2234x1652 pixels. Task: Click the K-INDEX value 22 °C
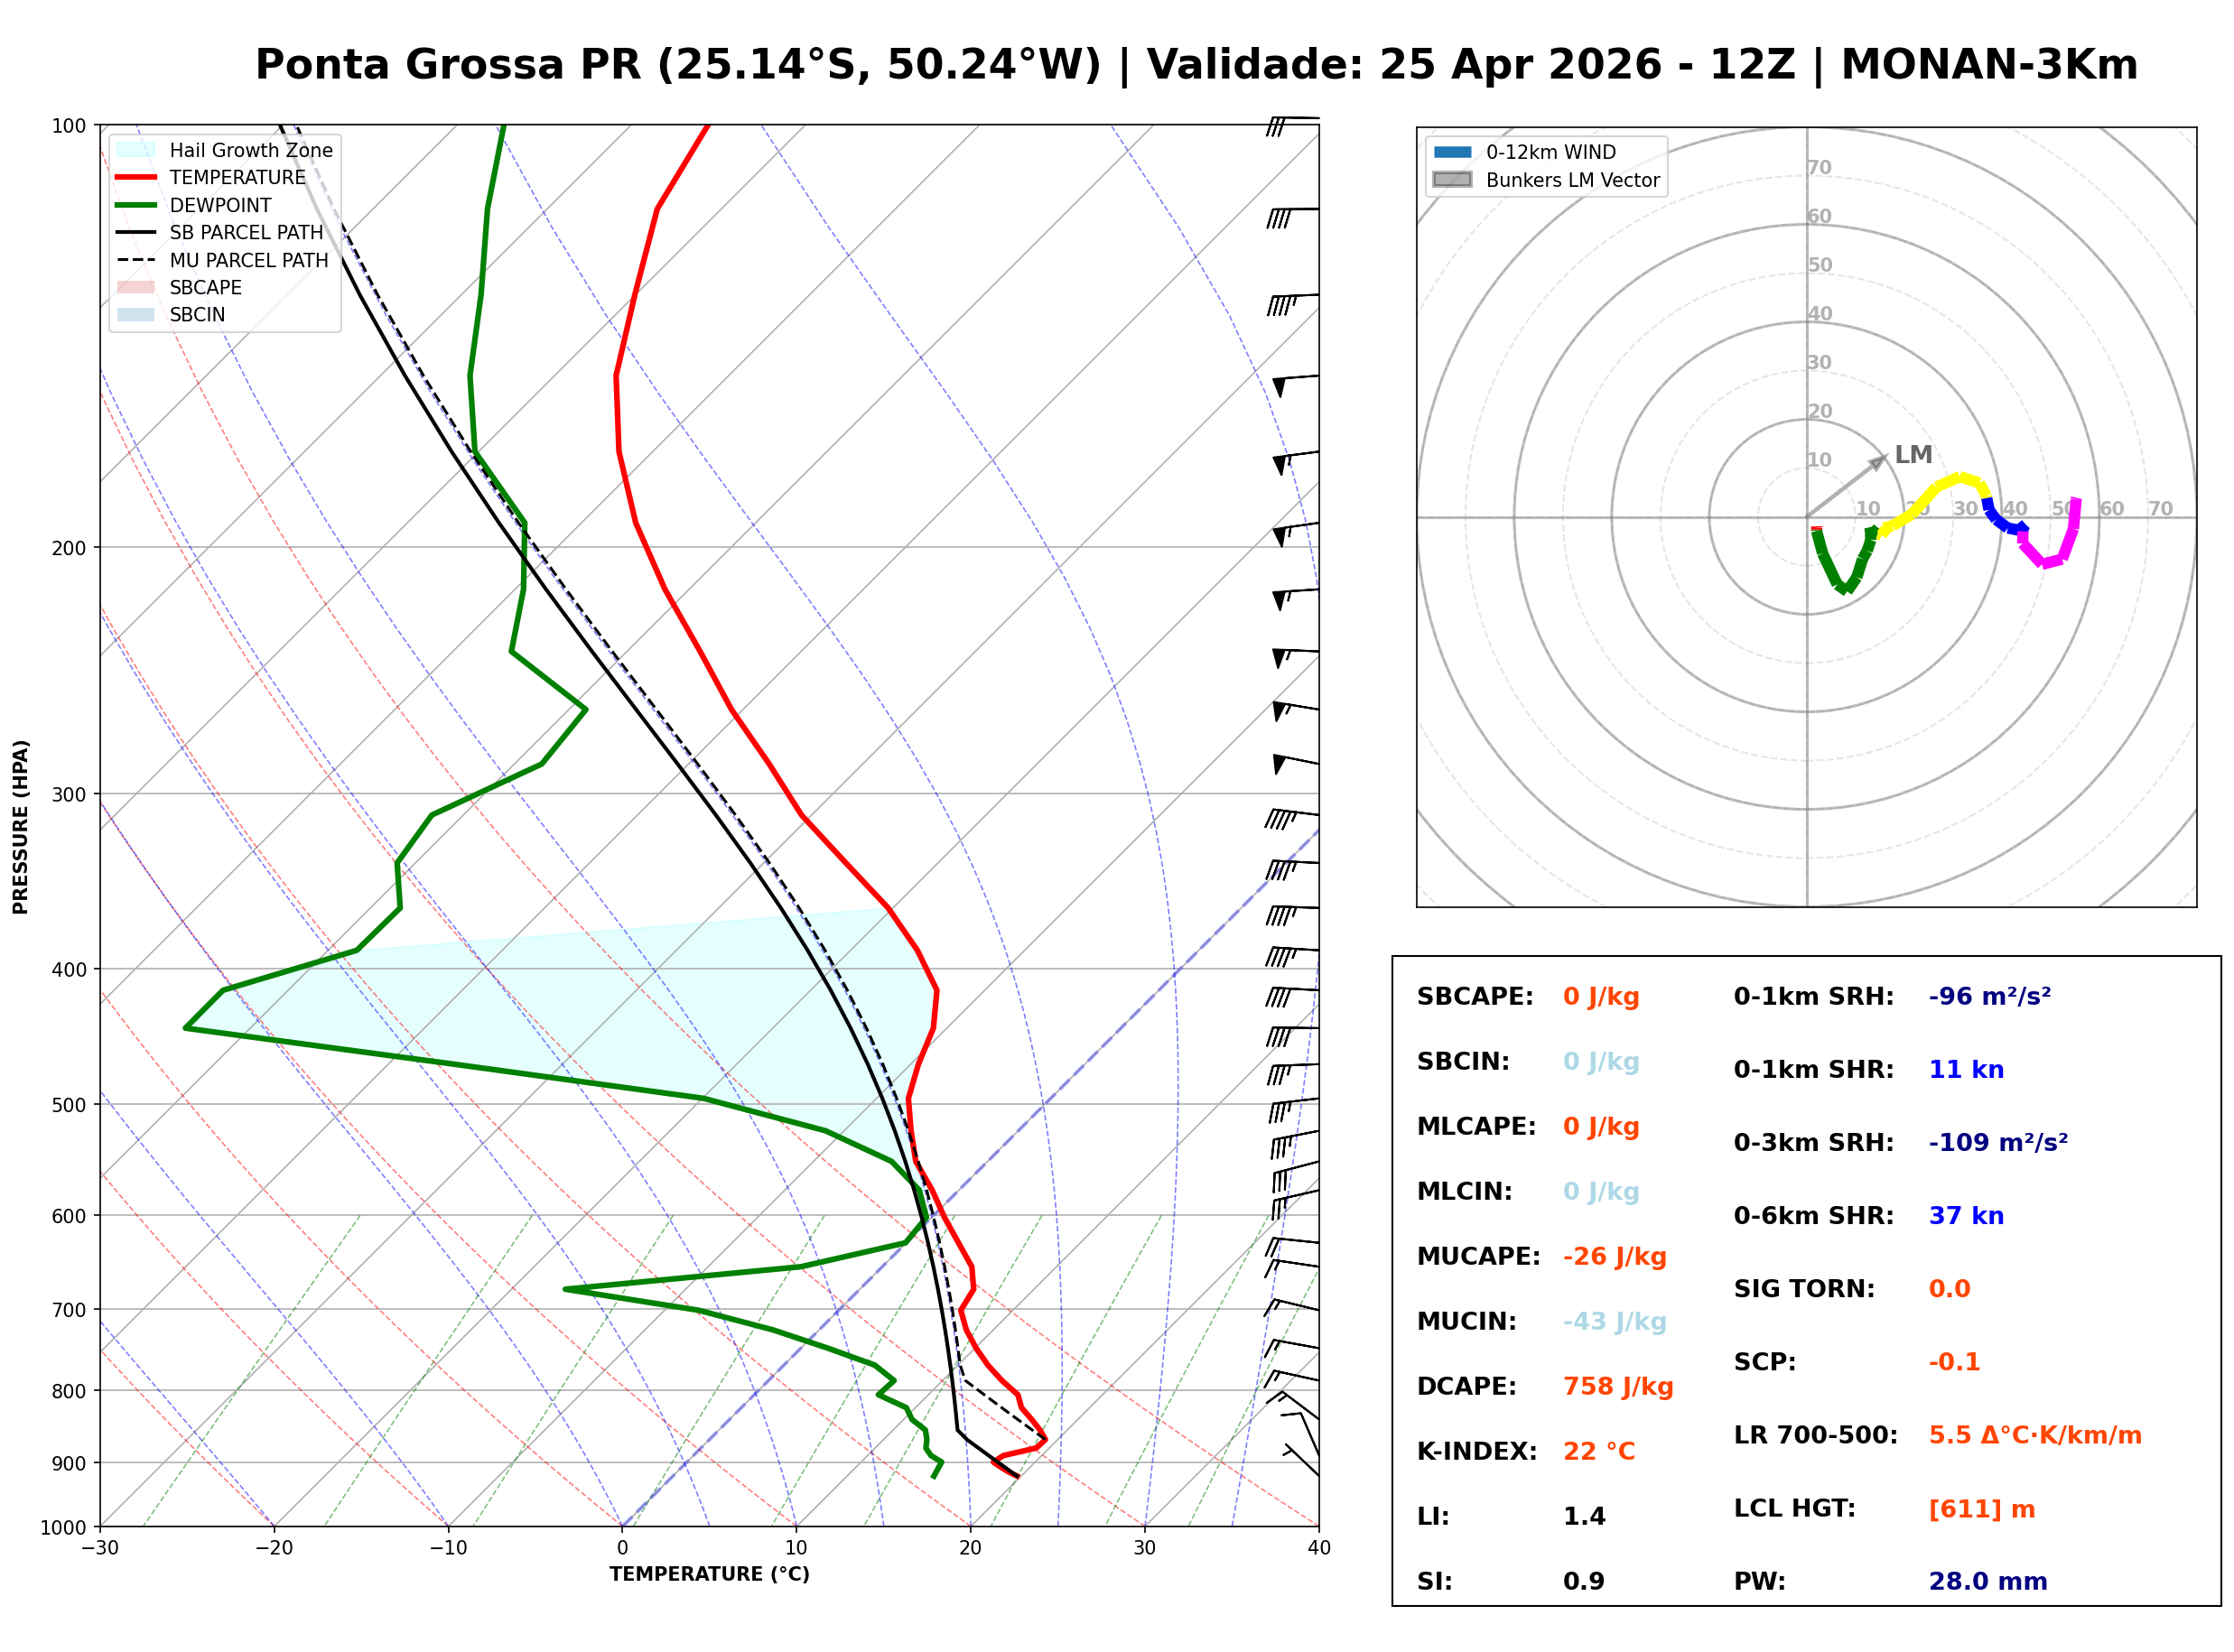pos(1599,1452)
